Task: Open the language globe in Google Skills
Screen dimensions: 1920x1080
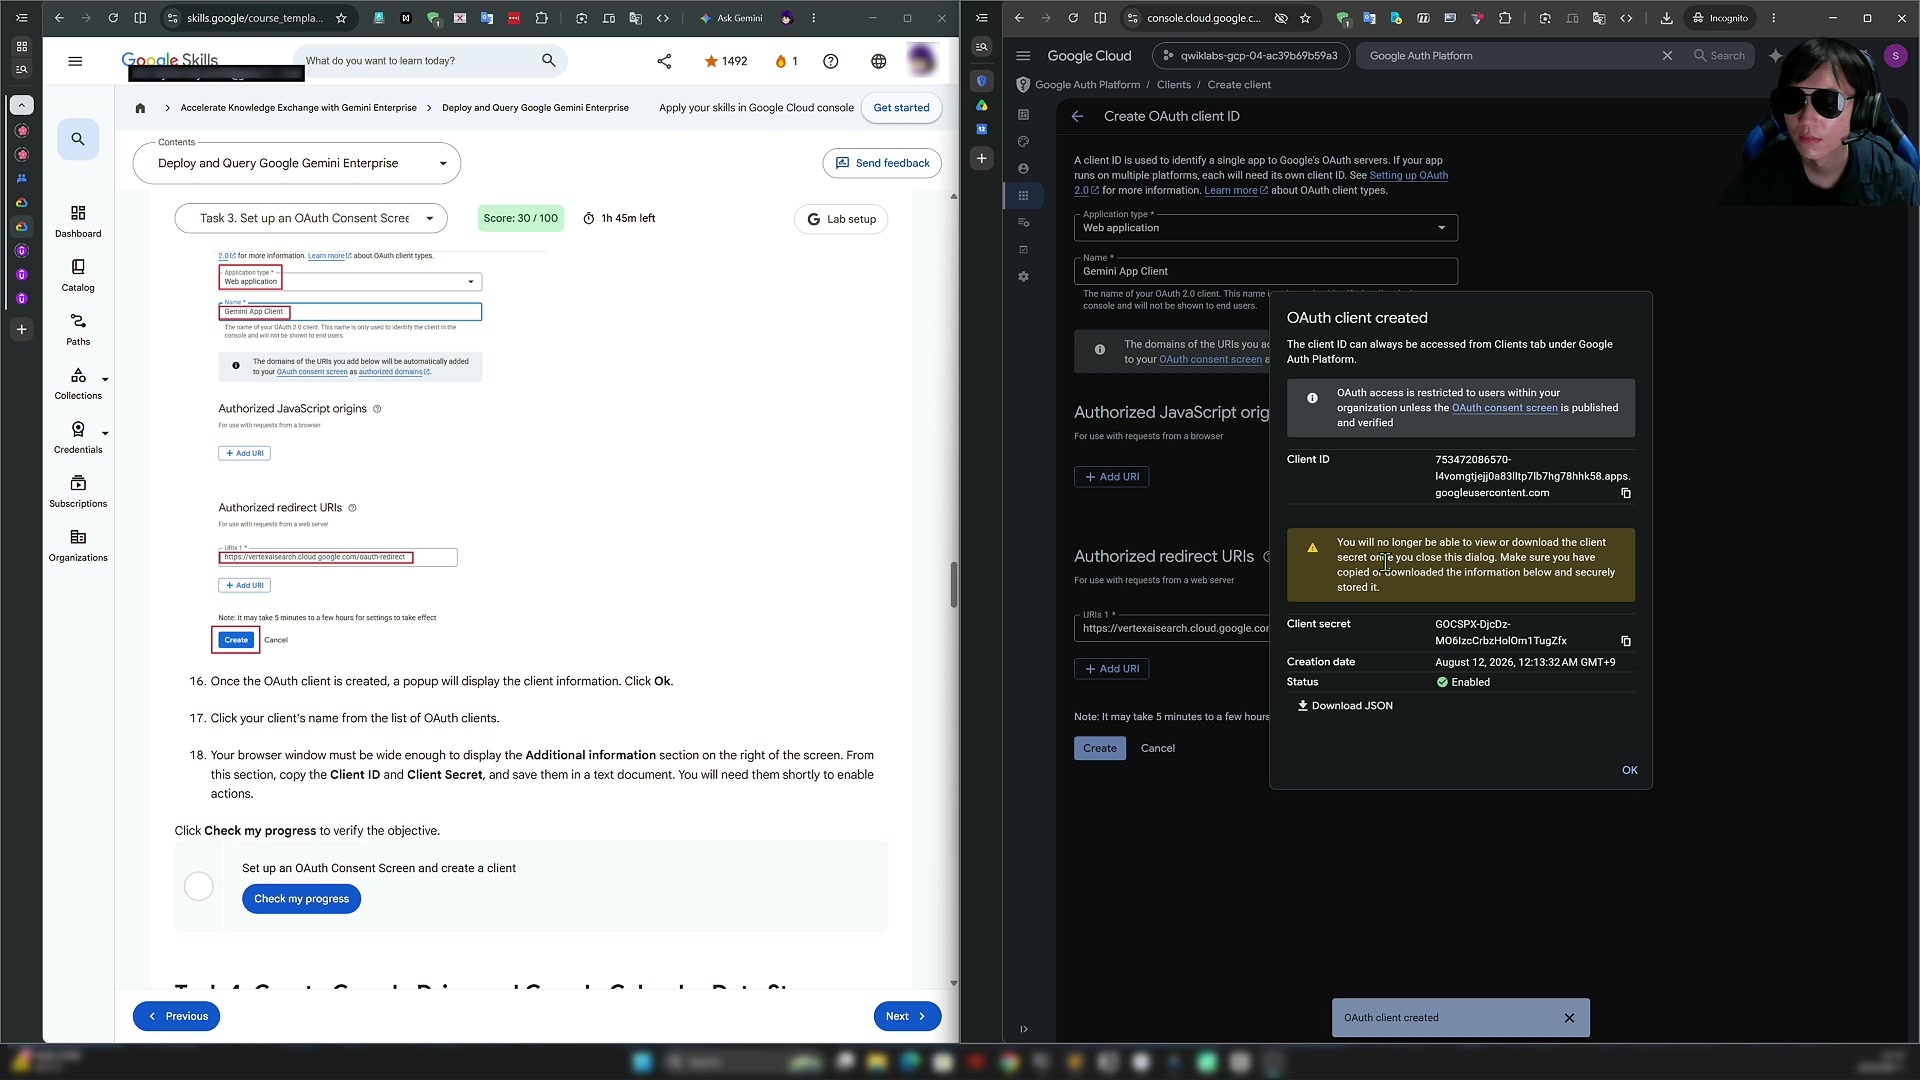Action: (878, 61)
